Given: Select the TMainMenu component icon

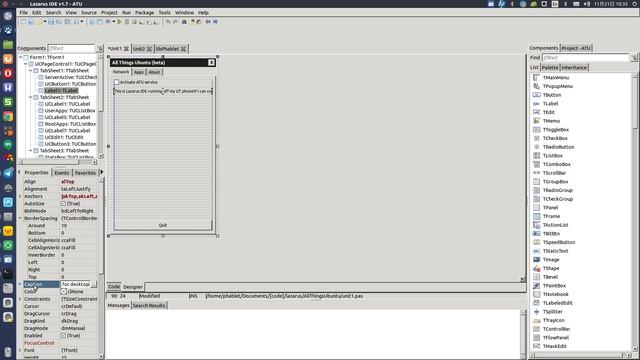Looking at the screenshot, I should coord(536,78).
